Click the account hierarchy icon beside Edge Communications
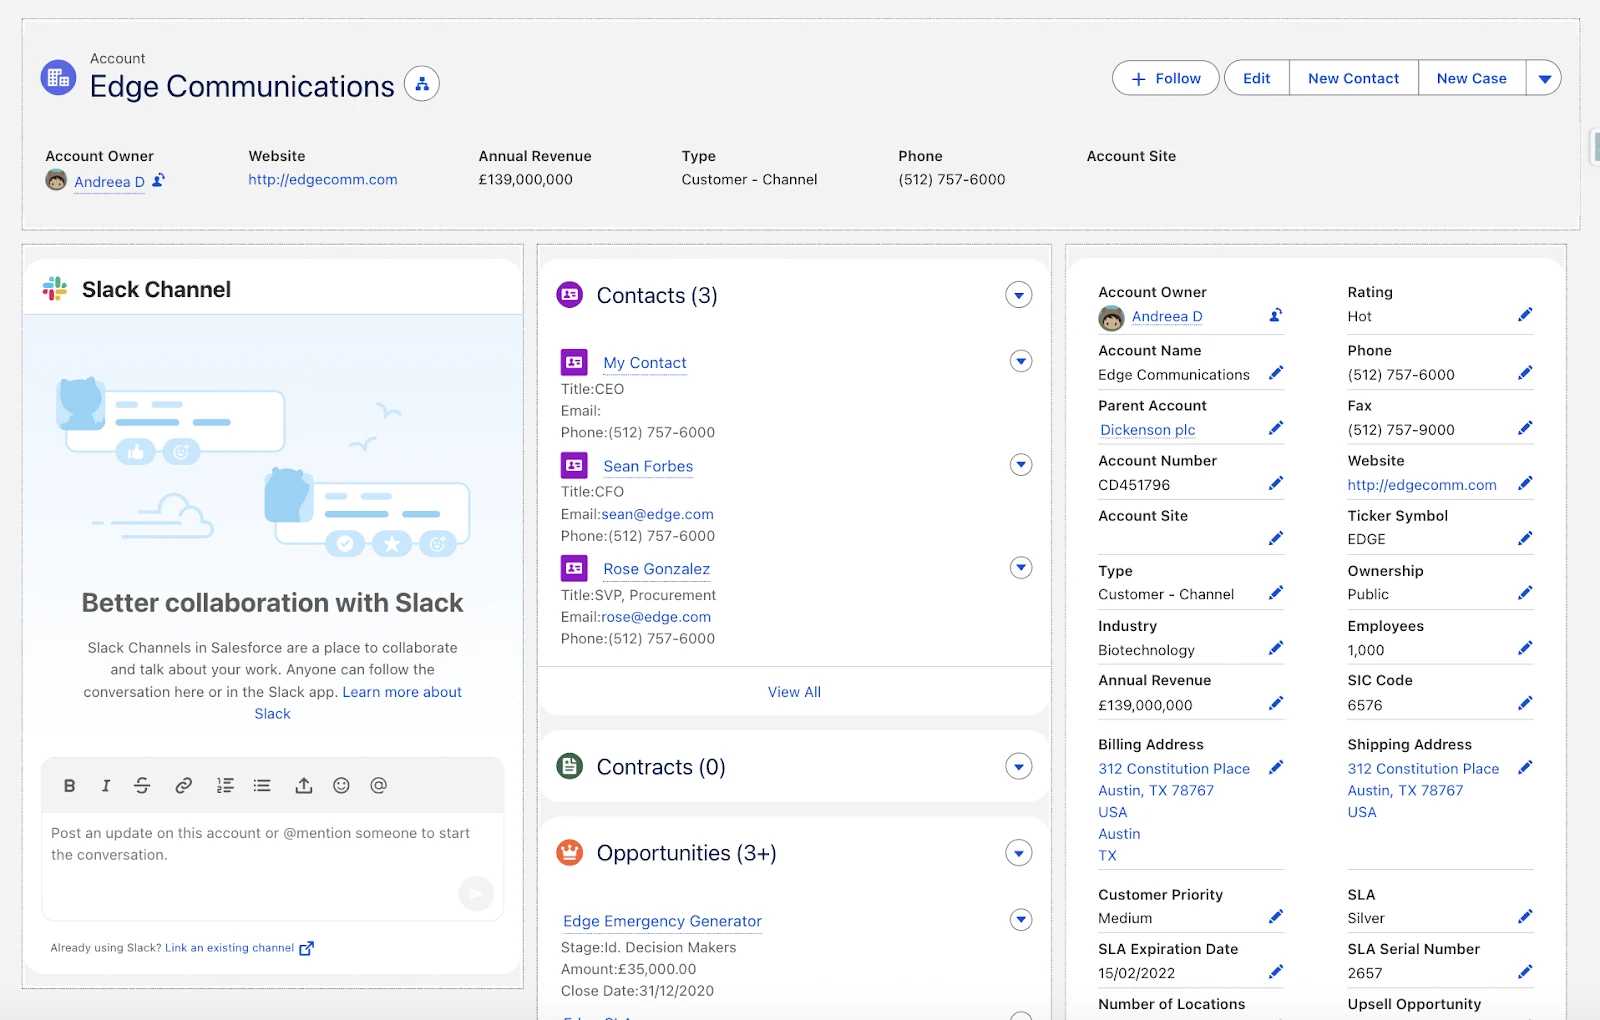Image resolution: width=1600 pixels, height=1020 pixels. tap(422, 85)
